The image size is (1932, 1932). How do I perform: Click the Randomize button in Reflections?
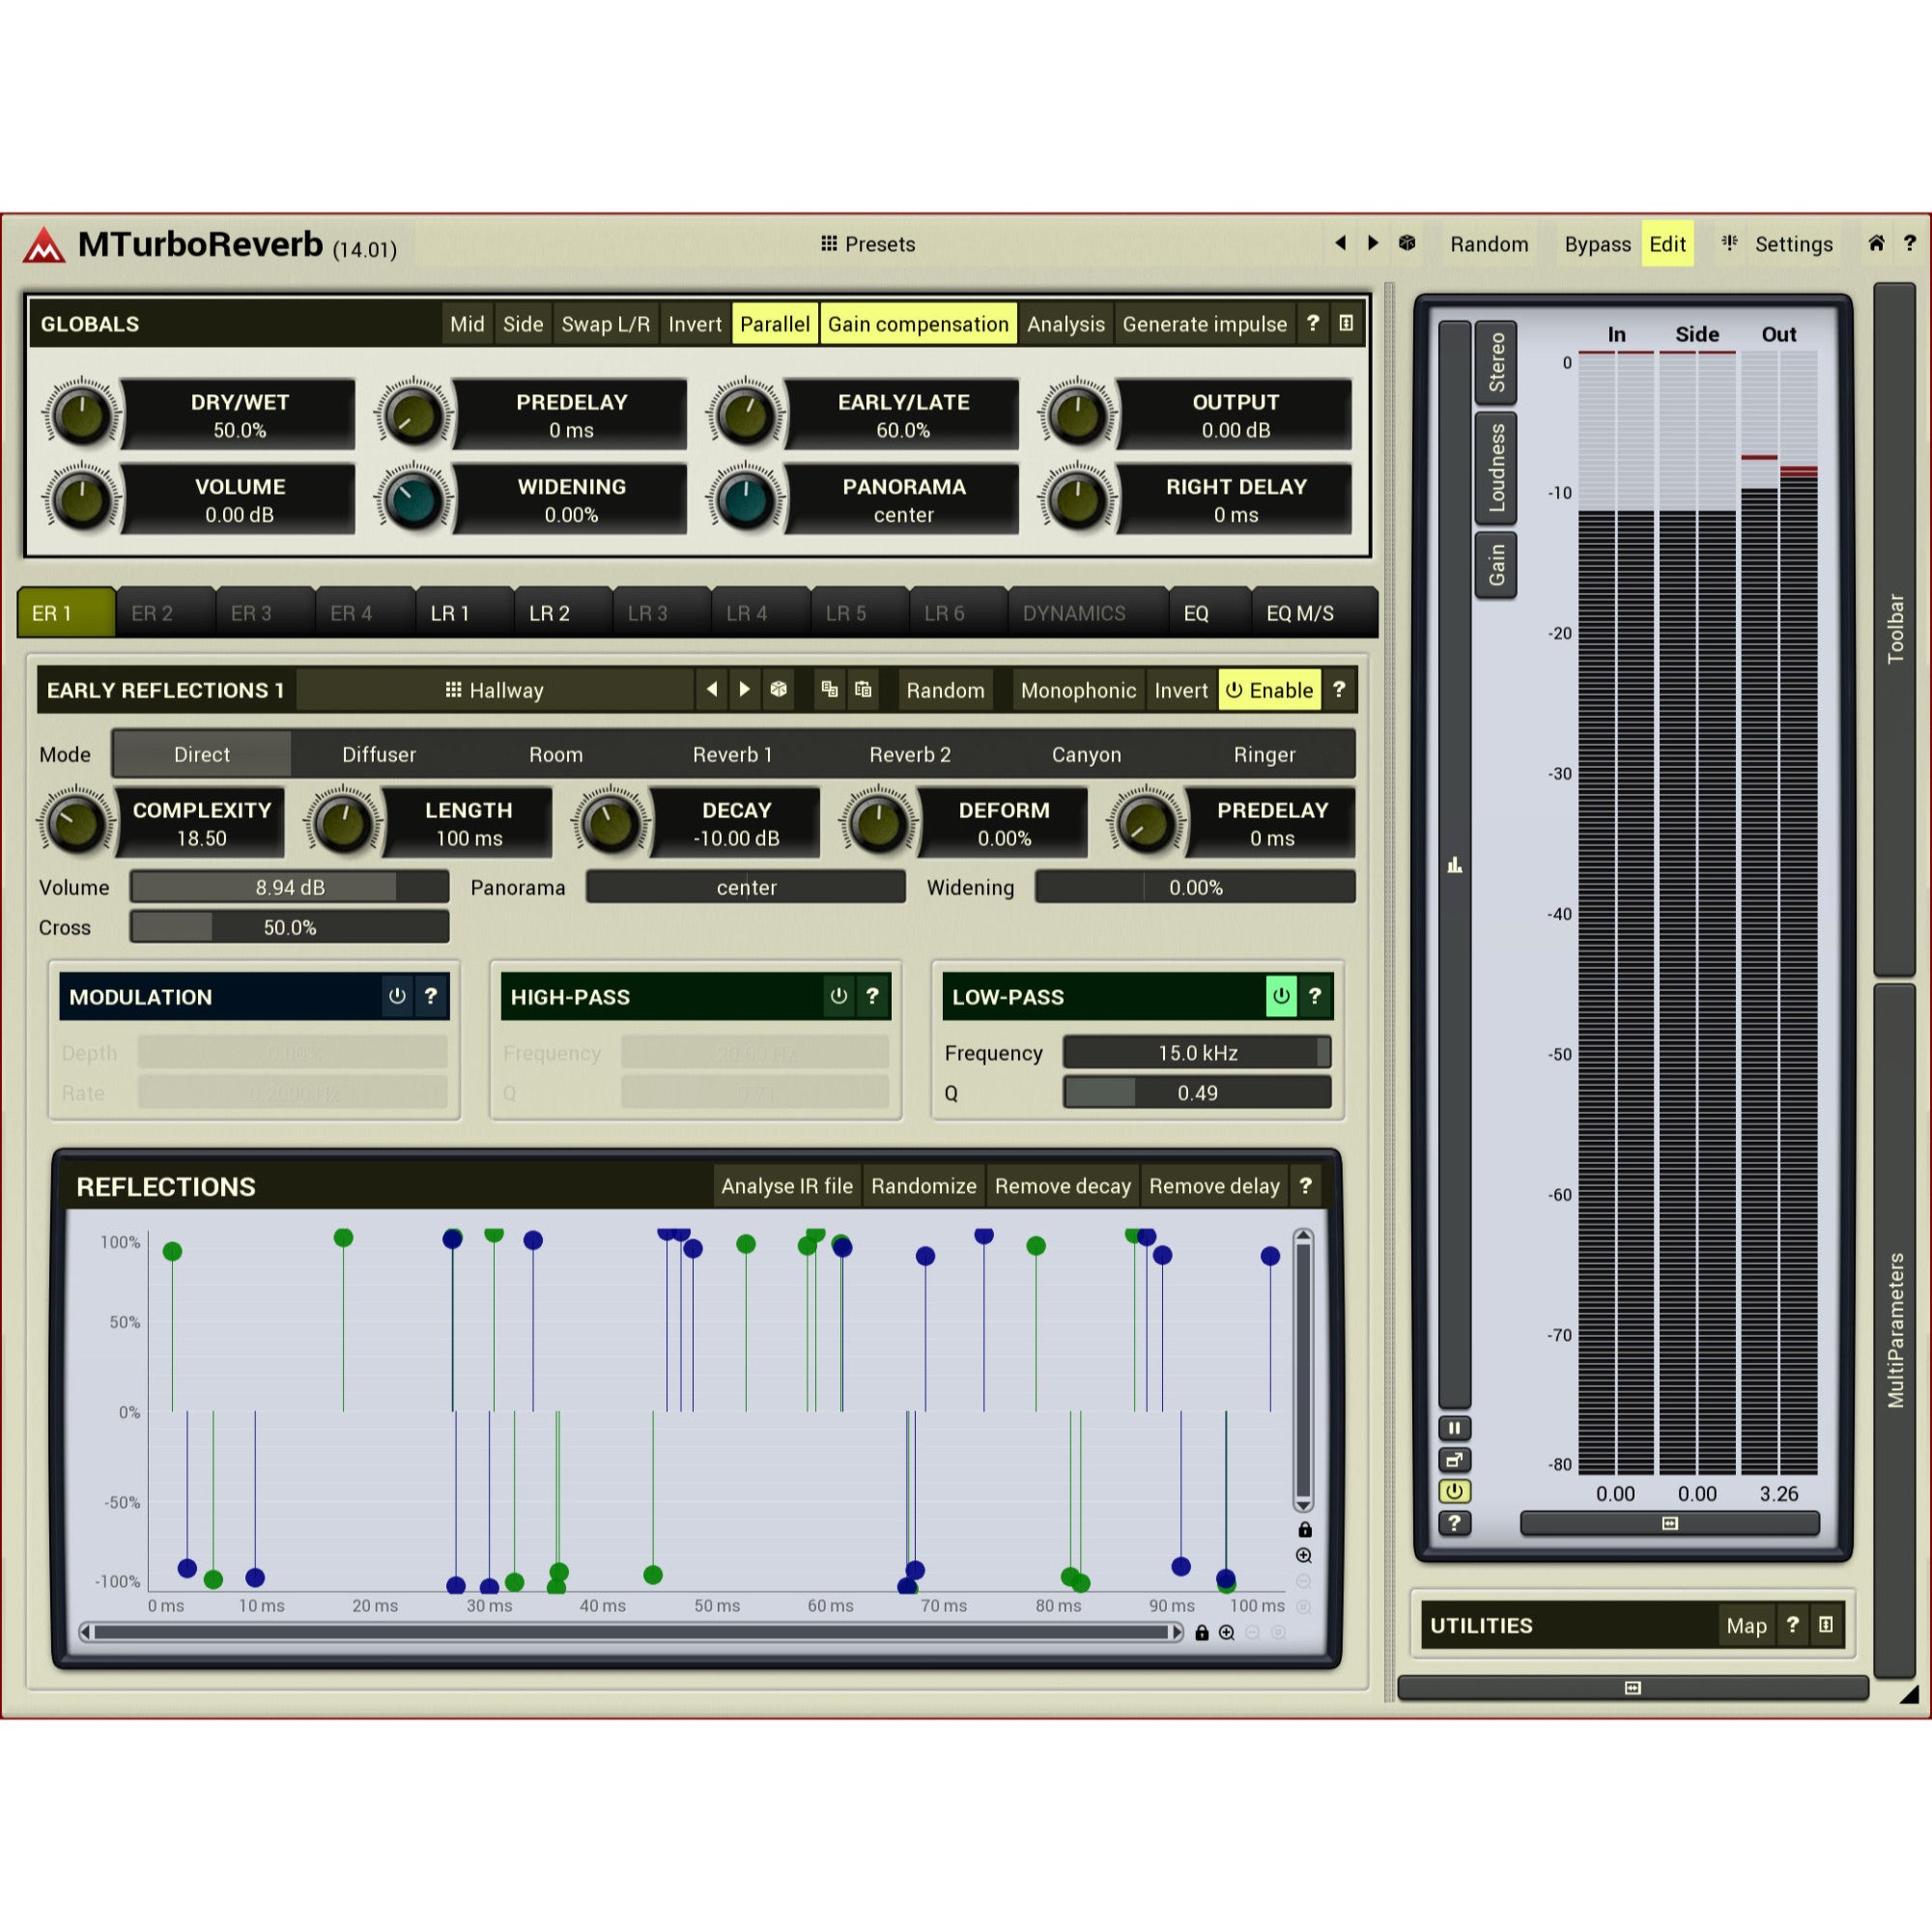click(923, 1186)
